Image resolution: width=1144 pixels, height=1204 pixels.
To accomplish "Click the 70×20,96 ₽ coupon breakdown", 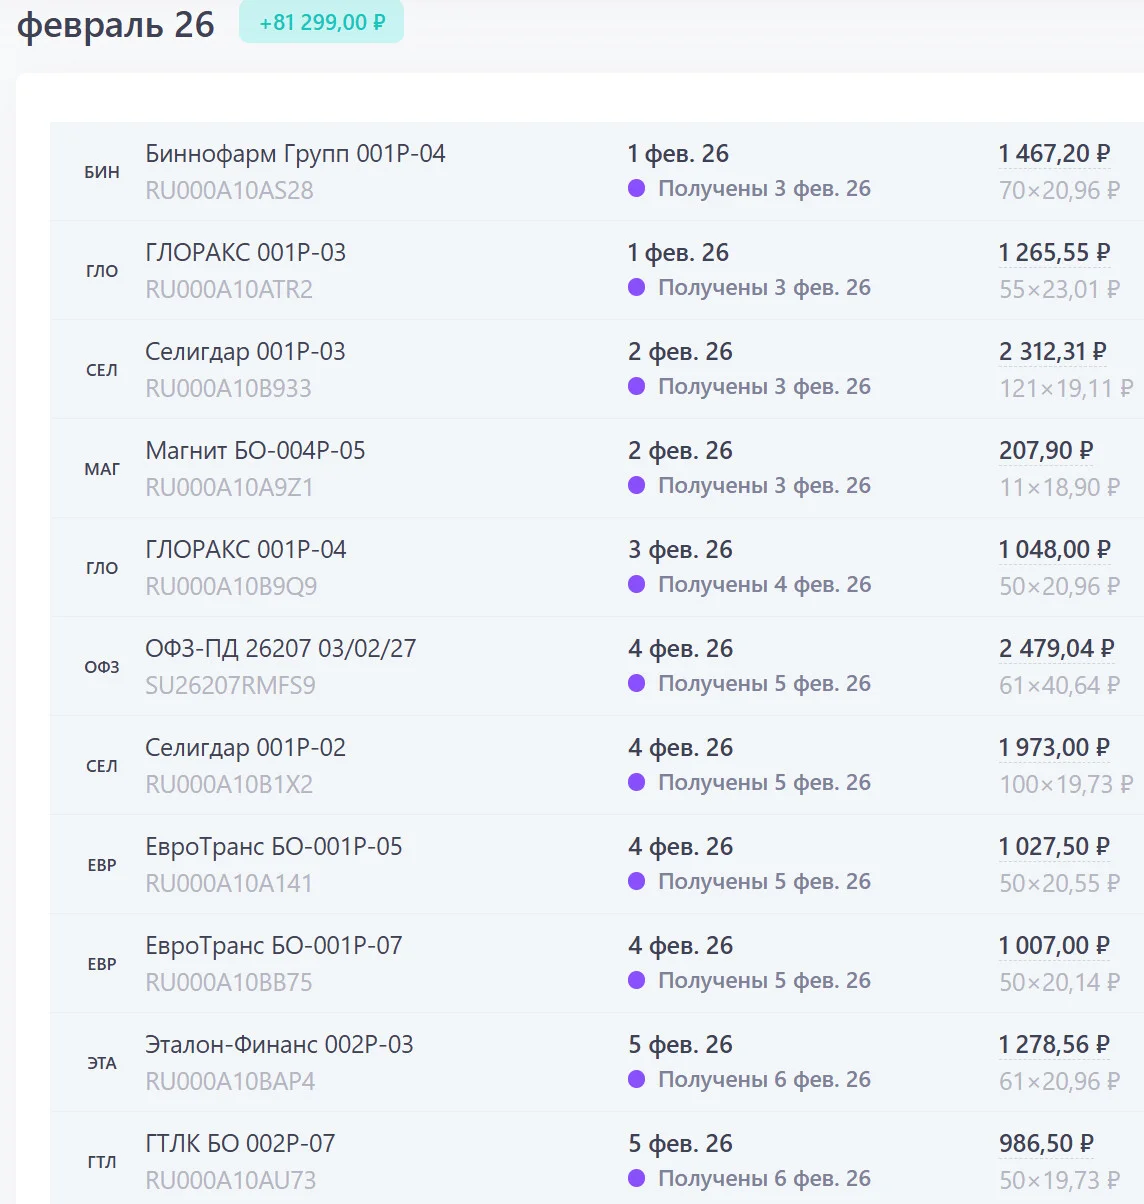I will tap(1059, 190).
